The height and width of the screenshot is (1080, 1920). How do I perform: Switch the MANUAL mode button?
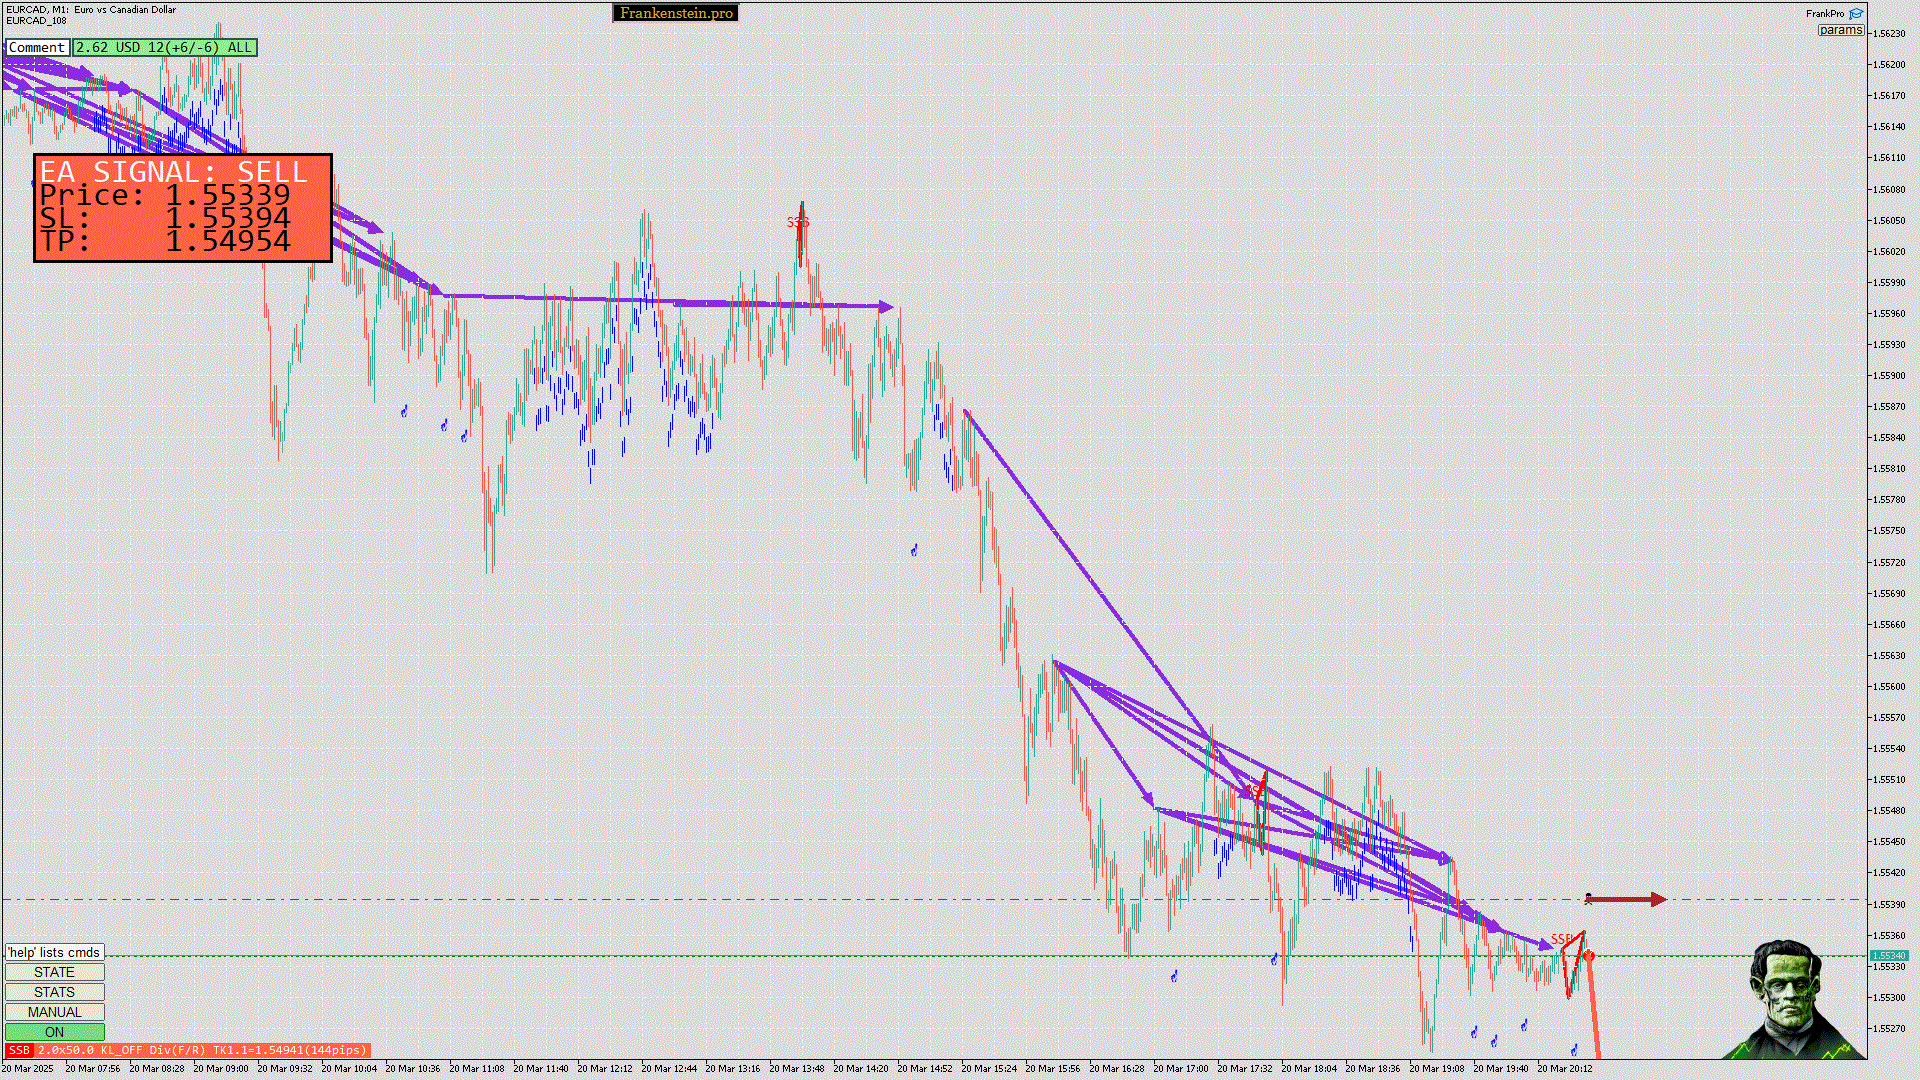click(x=54, y=1012)
